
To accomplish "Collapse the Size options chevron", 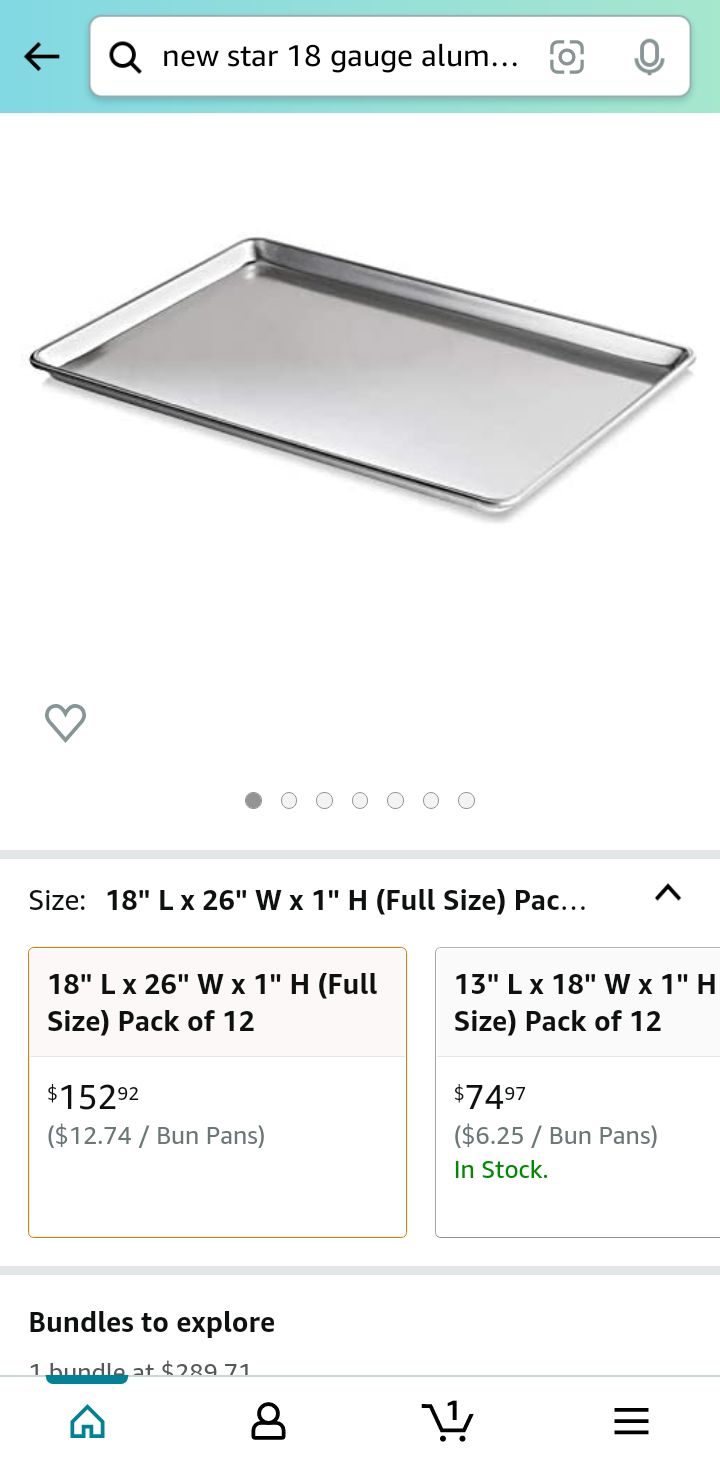I will click(668, 893).
